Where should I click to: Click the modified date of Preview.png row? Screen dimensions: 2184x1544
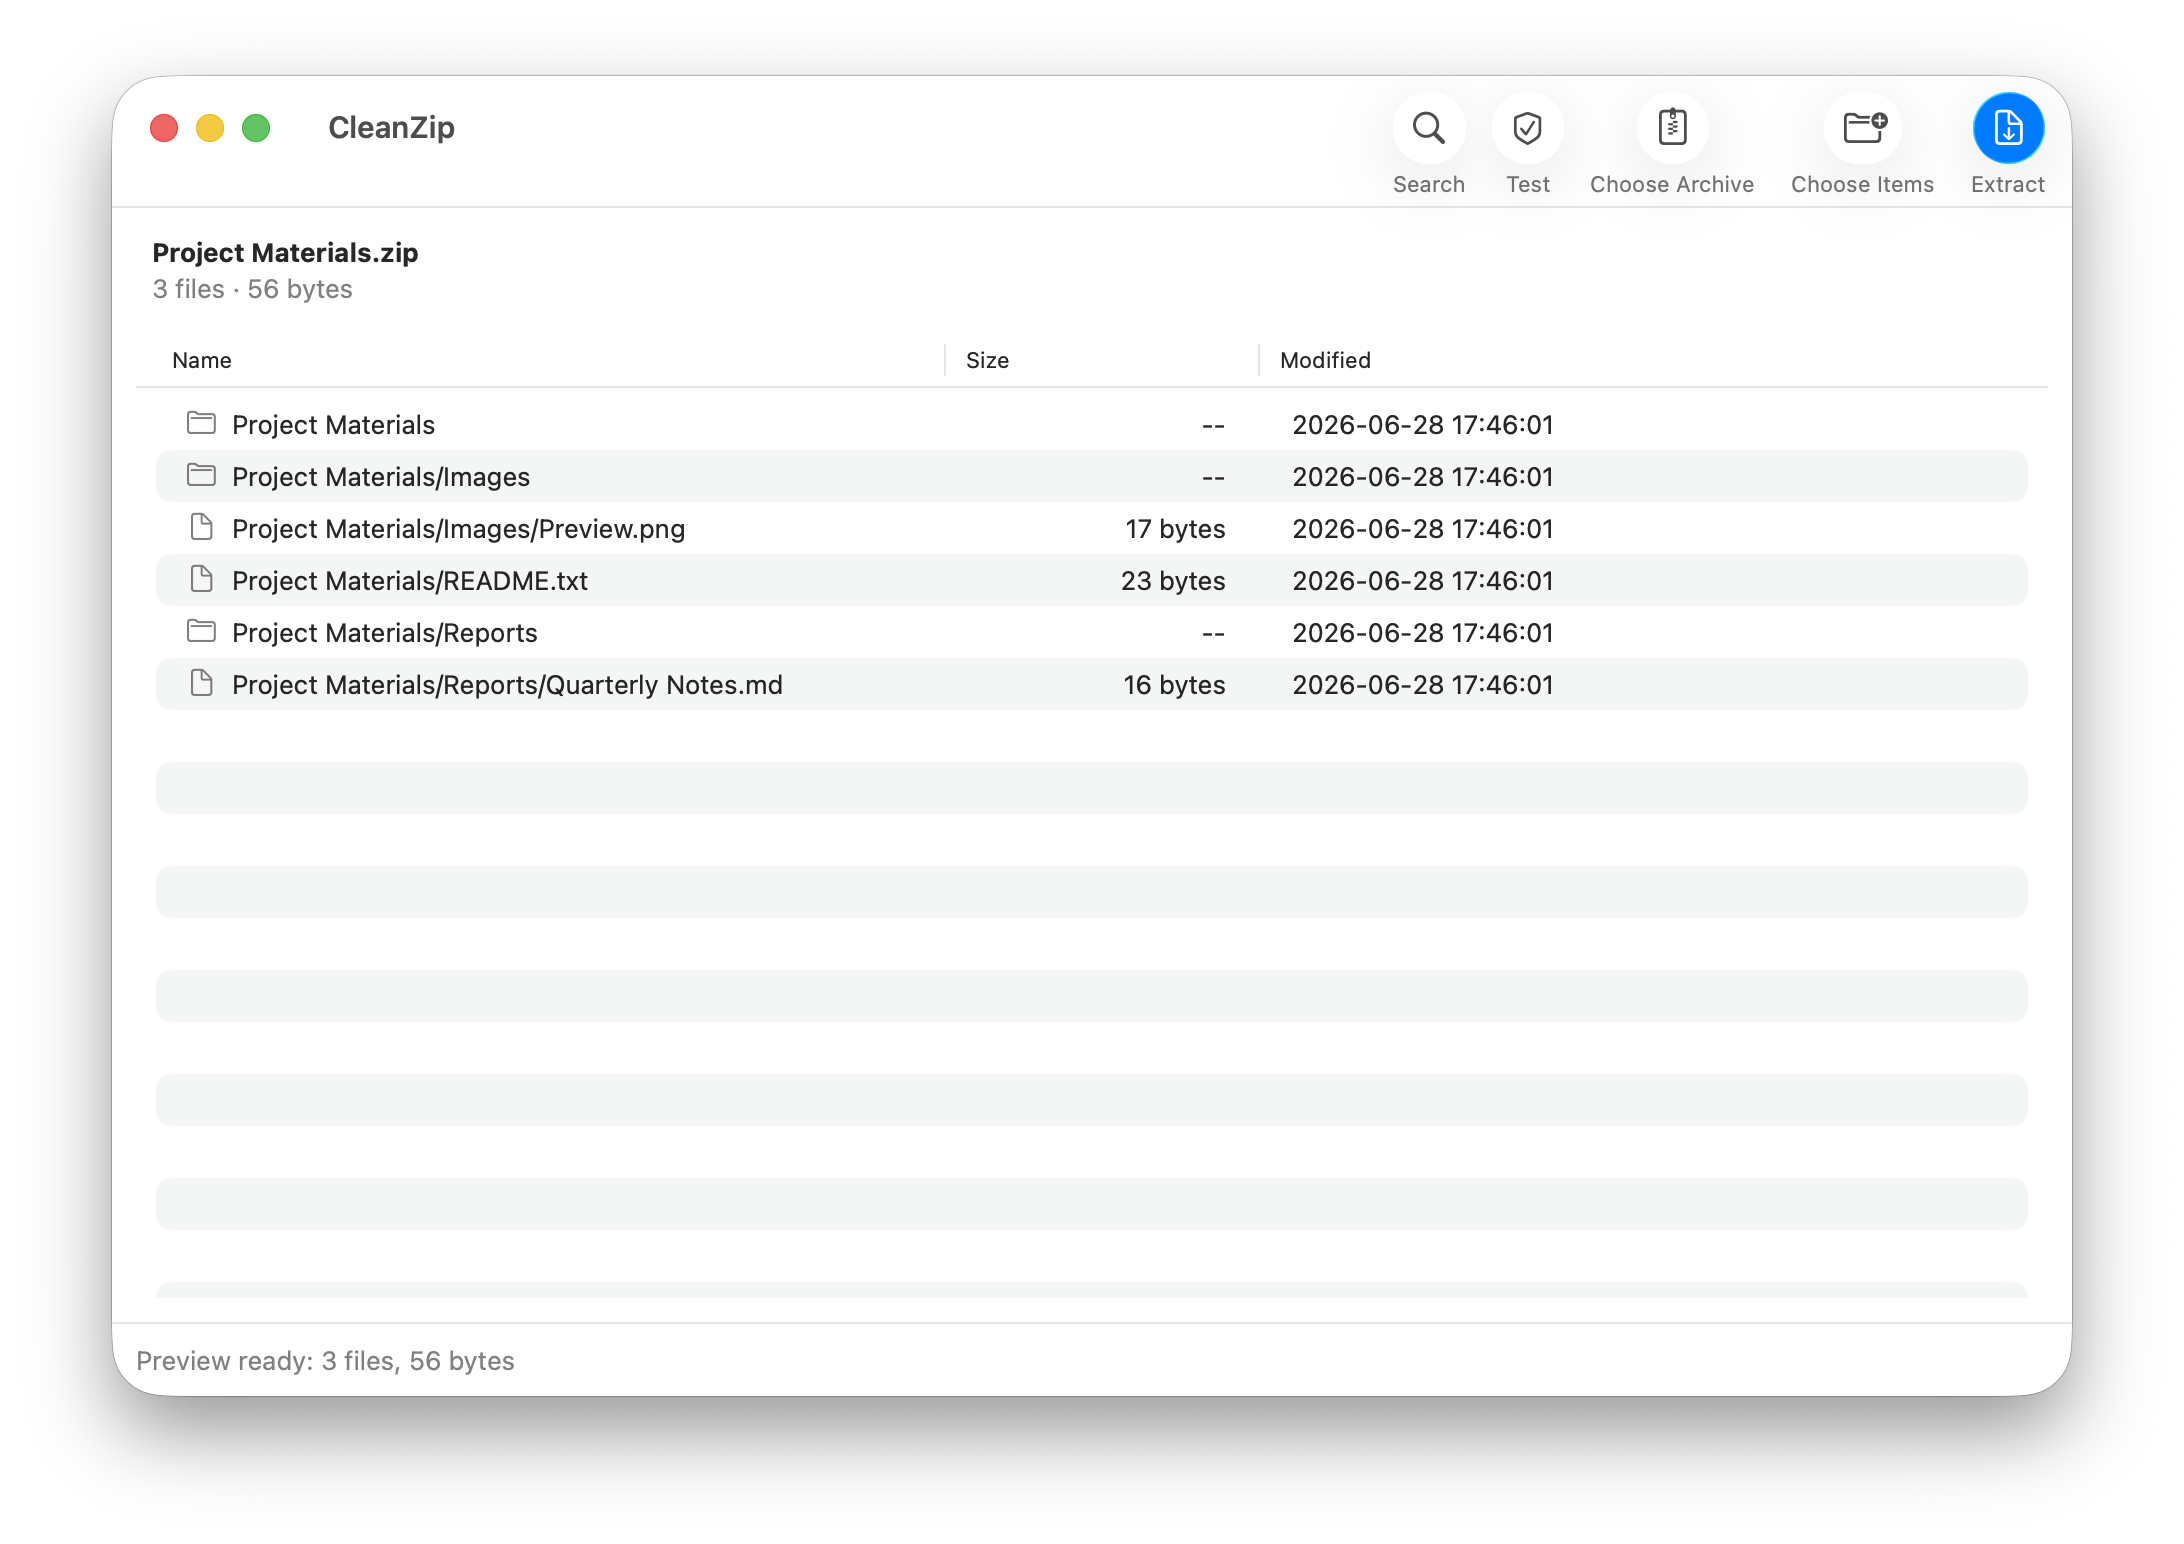(1423, 529)
